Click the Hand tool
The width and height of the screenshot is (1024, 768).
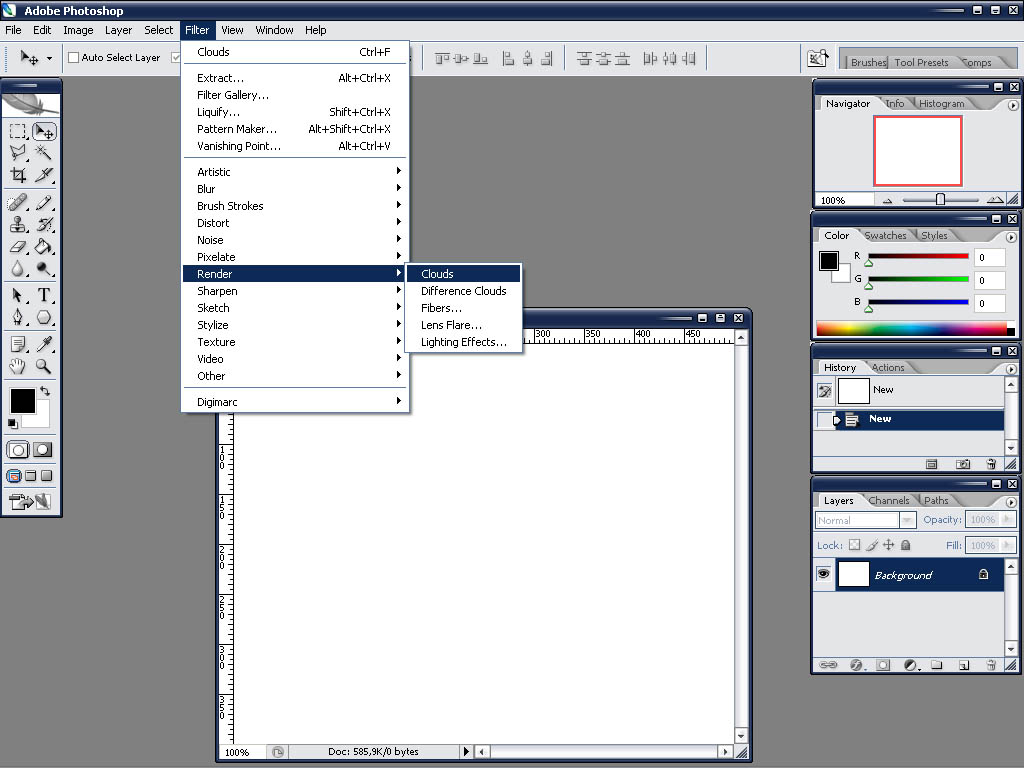18,367
